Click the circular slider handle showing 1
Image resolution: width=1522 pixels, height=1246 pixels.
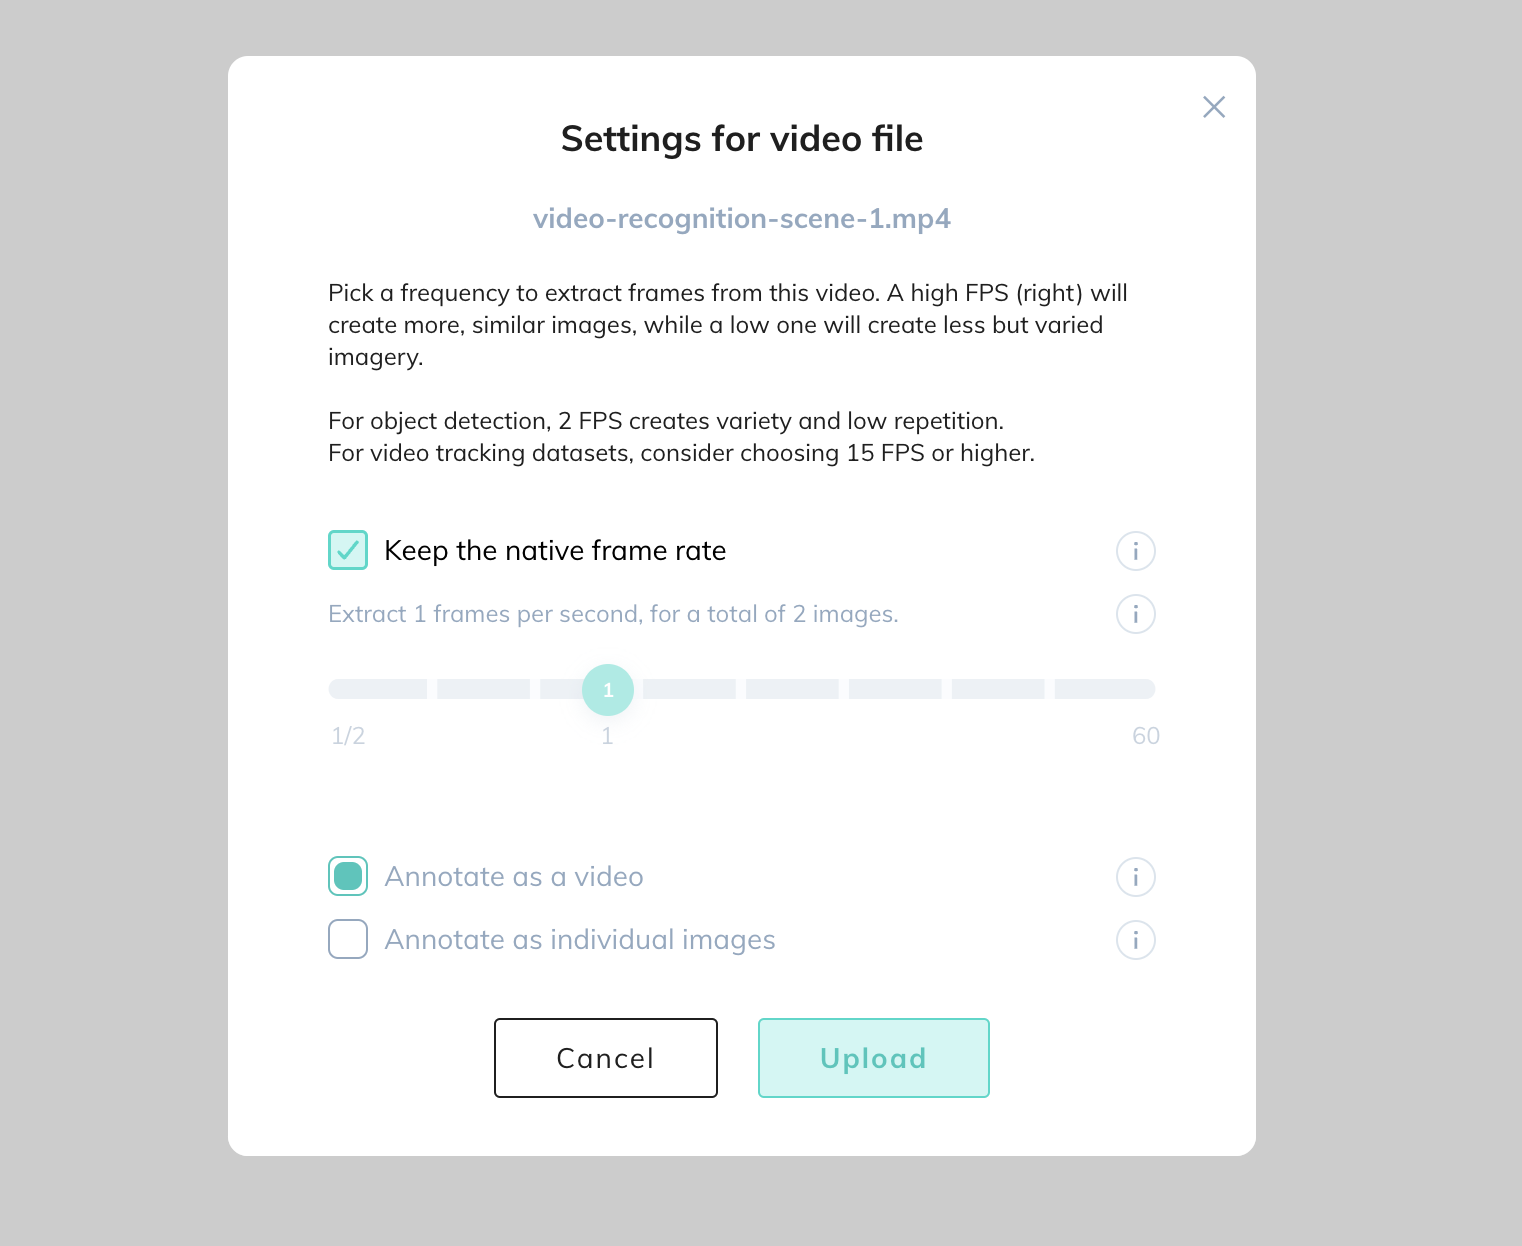[x=607, y=689]
